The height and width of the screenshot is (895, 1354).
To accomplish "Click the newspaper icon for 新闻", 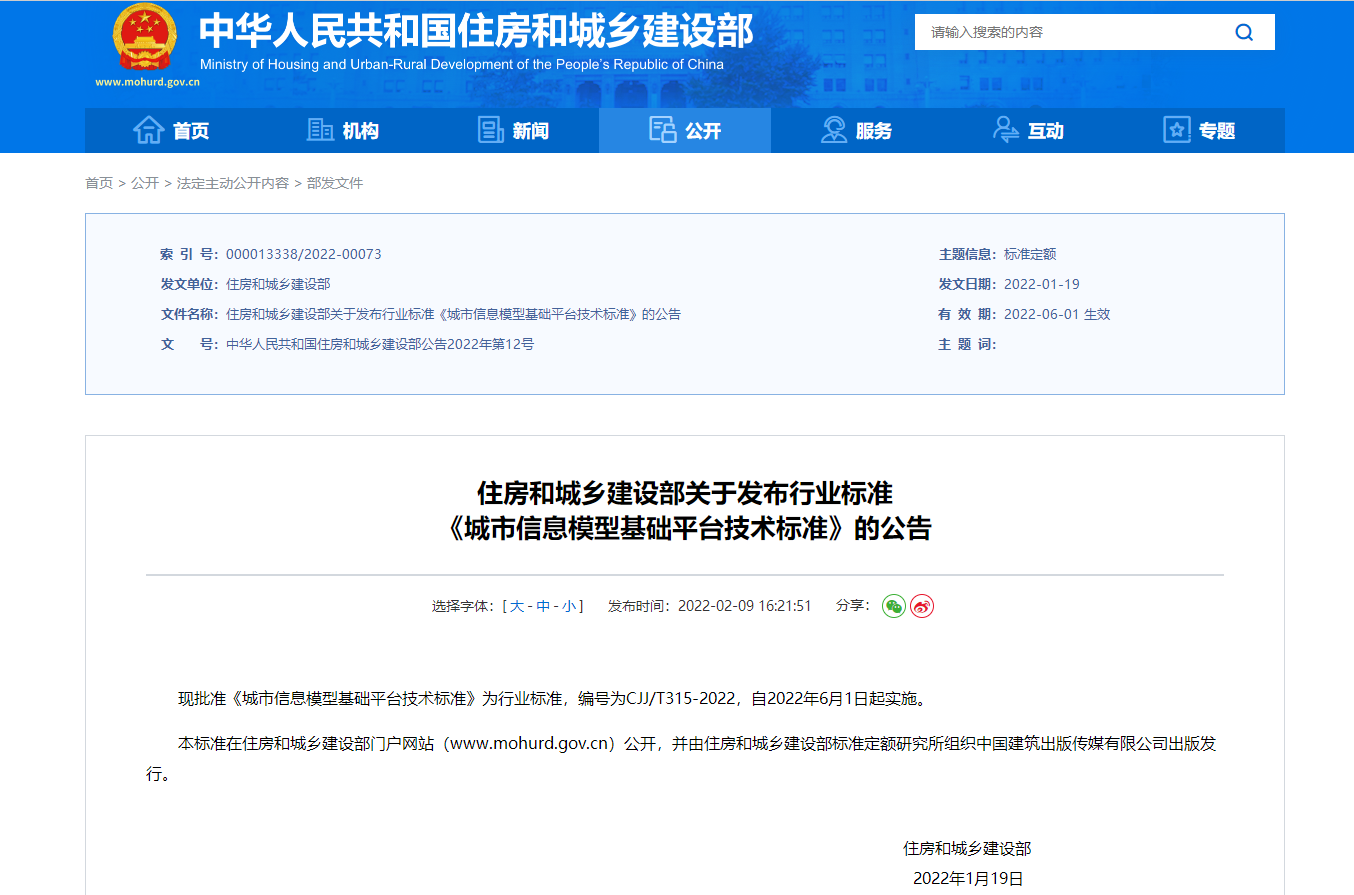I will [490, 130].
